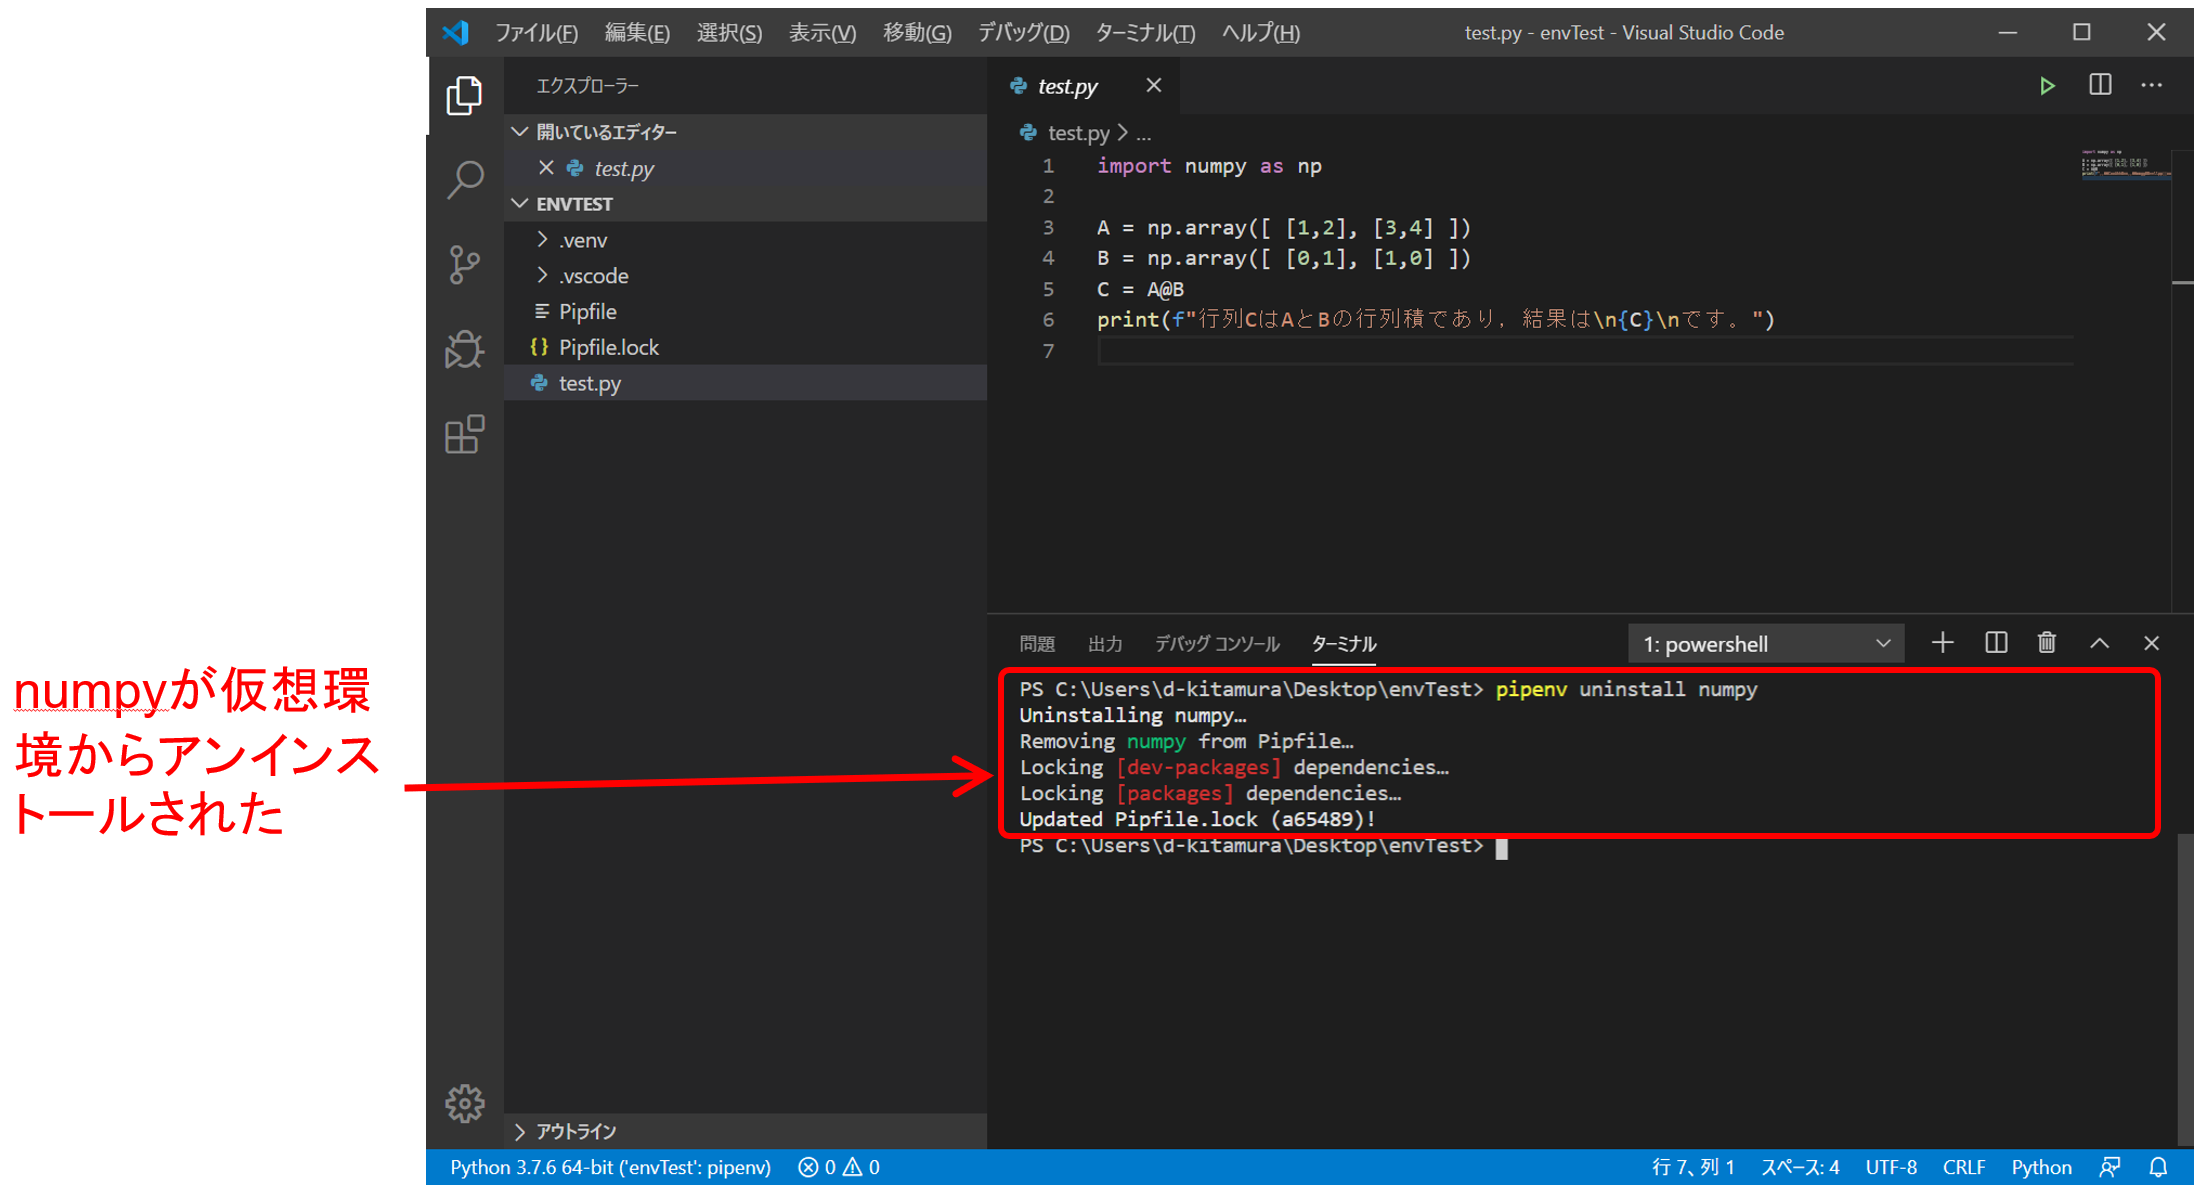This screenshot has height=1191, width=2201.
Task: Open Pipfile in the explorer
Action: (587, 312)
